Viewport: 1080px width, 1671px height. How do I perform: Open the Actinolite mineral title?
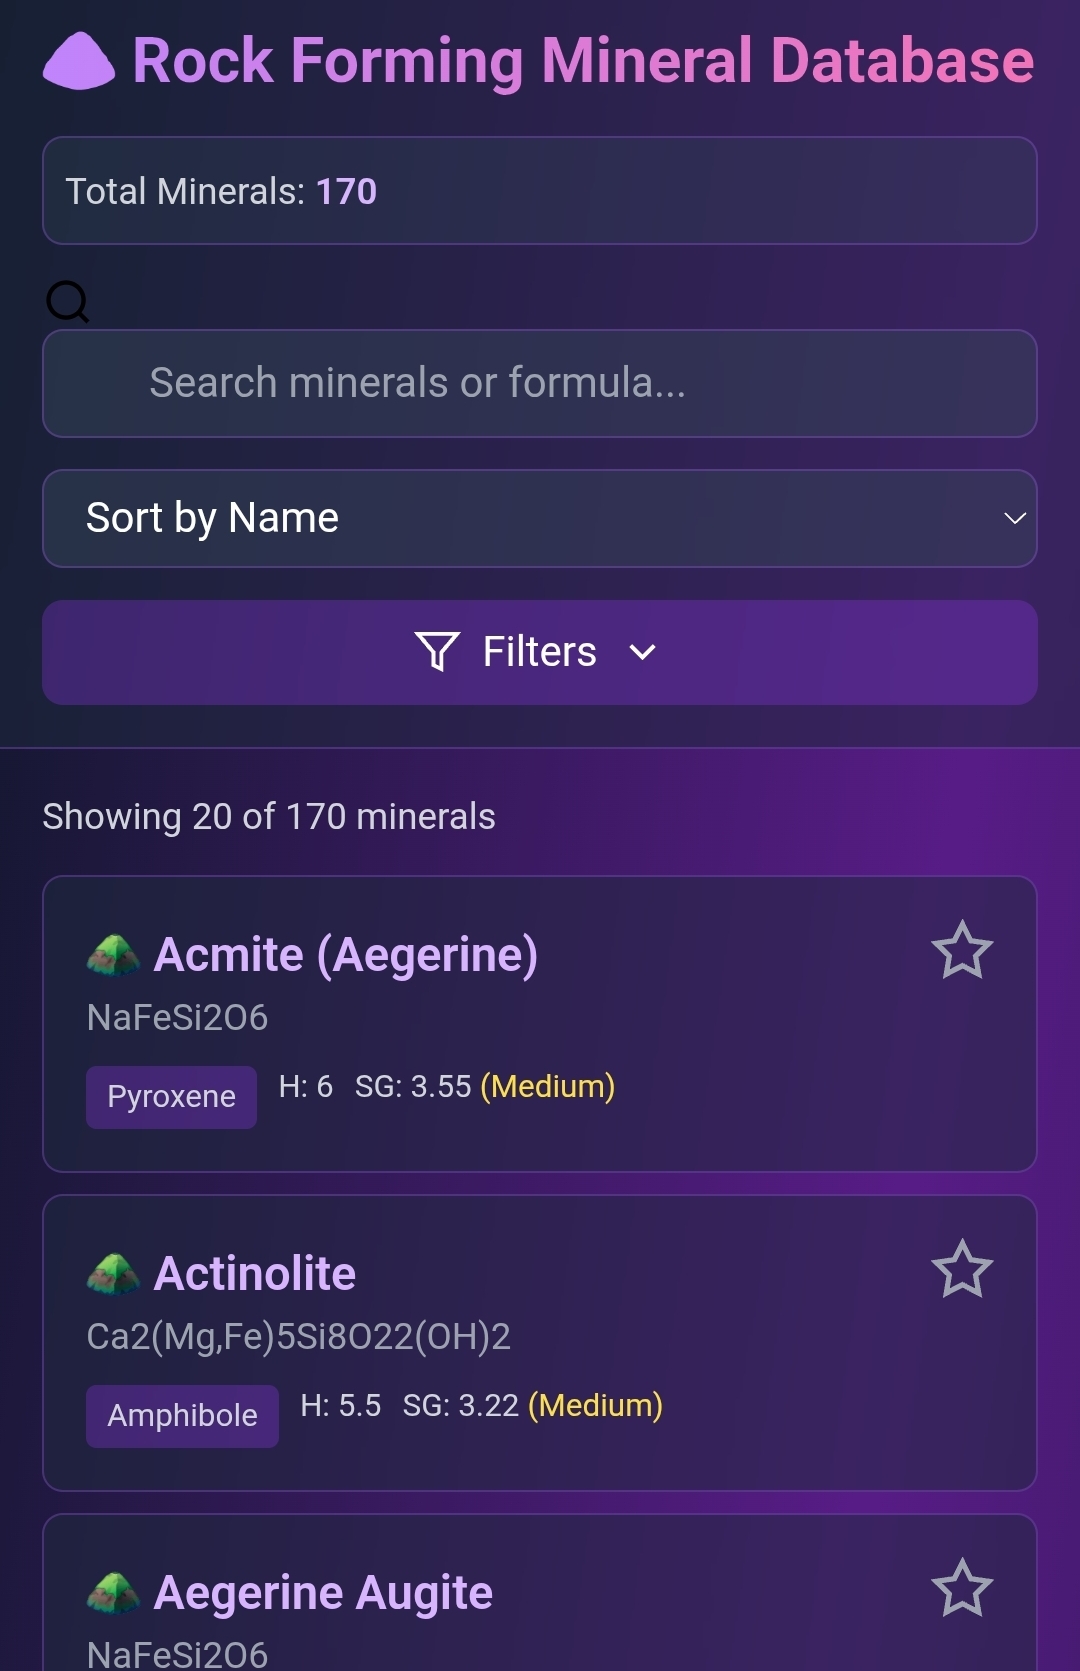[255, 1274]
